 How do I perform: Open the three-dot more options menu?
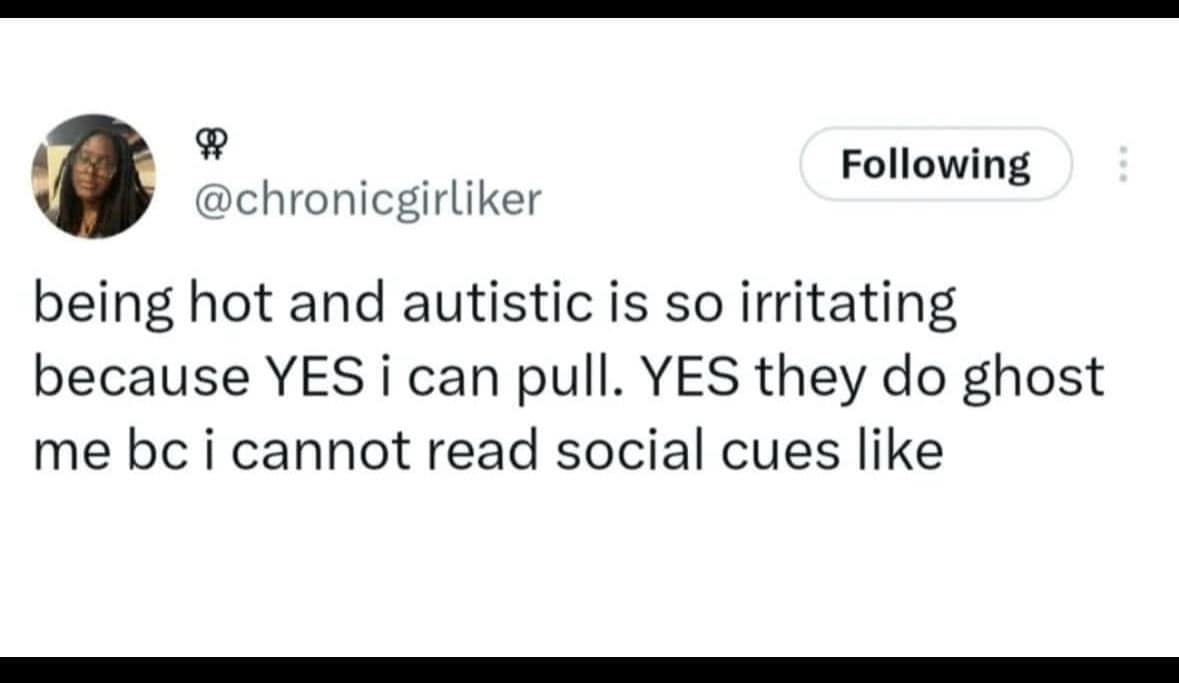pyautogui.click(x=1122, y=164)
